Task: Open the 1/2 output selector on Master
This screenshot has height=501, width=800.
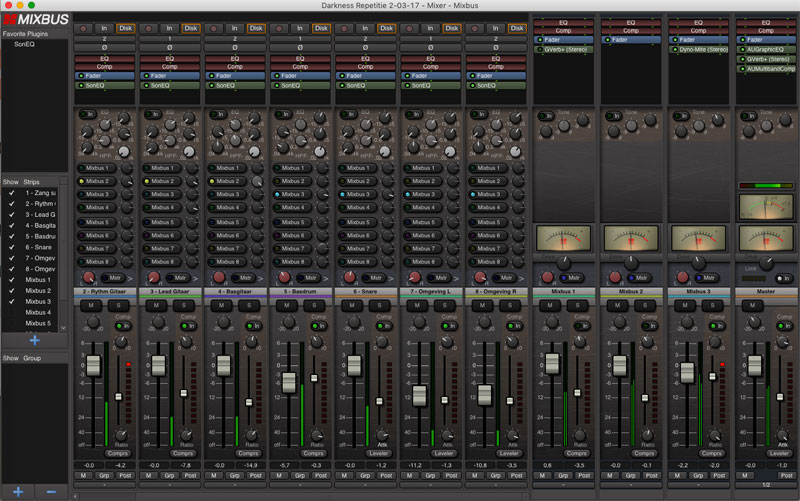Action: 766,485
